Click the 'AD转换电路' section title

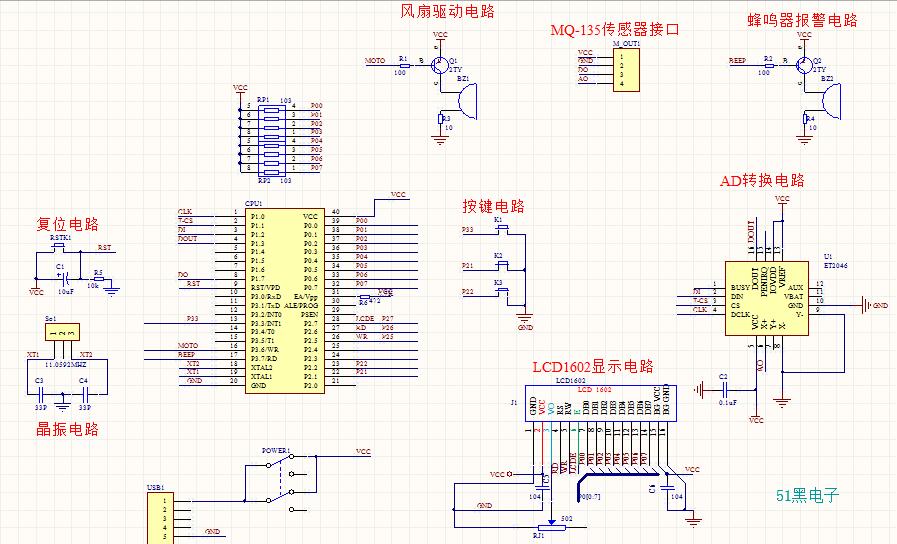[x=762, y=181]
